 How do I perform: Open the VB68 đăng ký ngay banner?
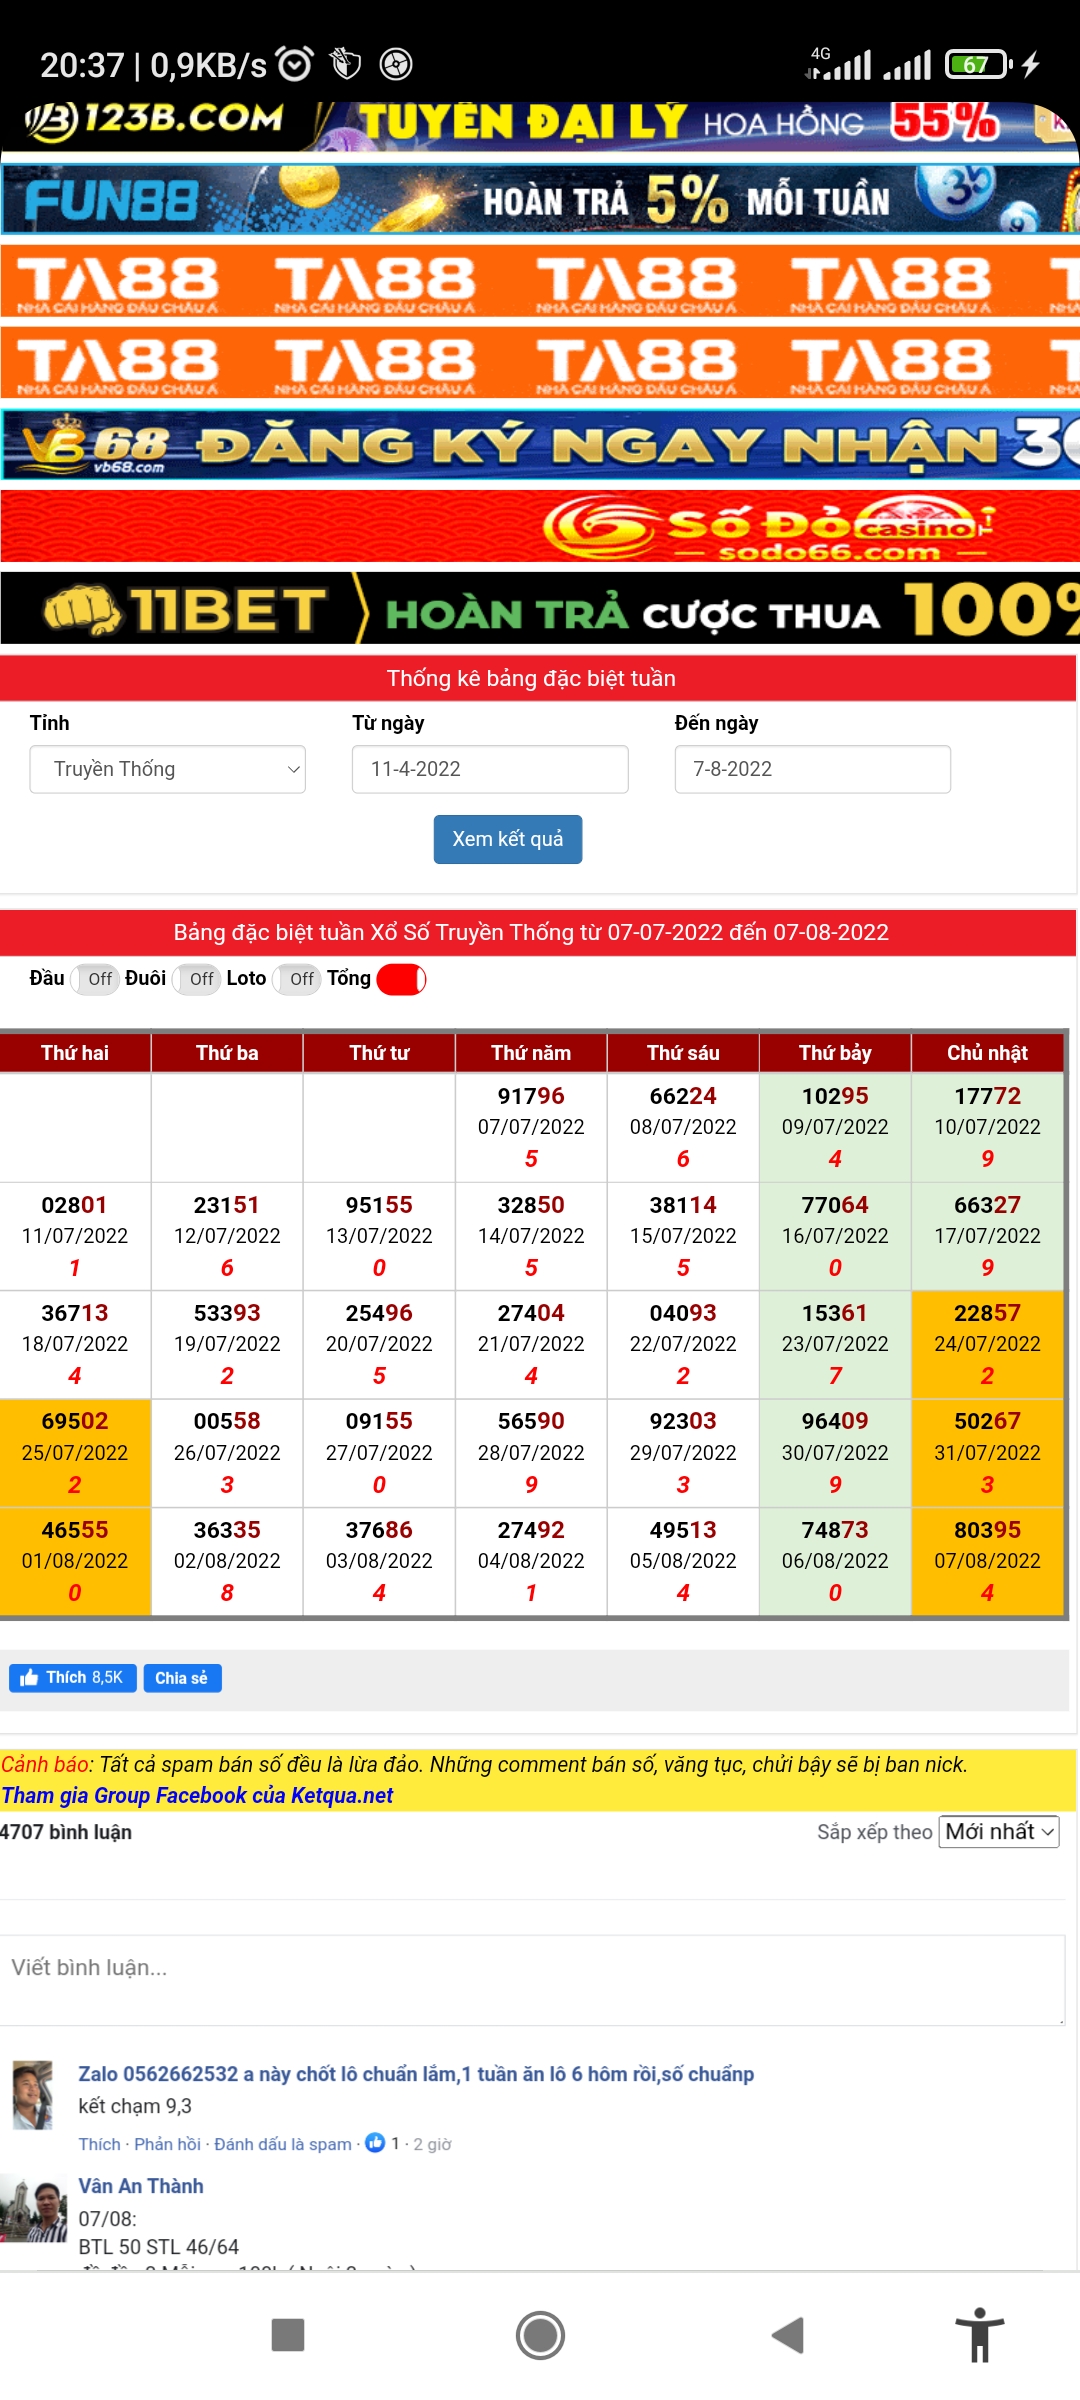pyautogui.click(x=540, y=444)
